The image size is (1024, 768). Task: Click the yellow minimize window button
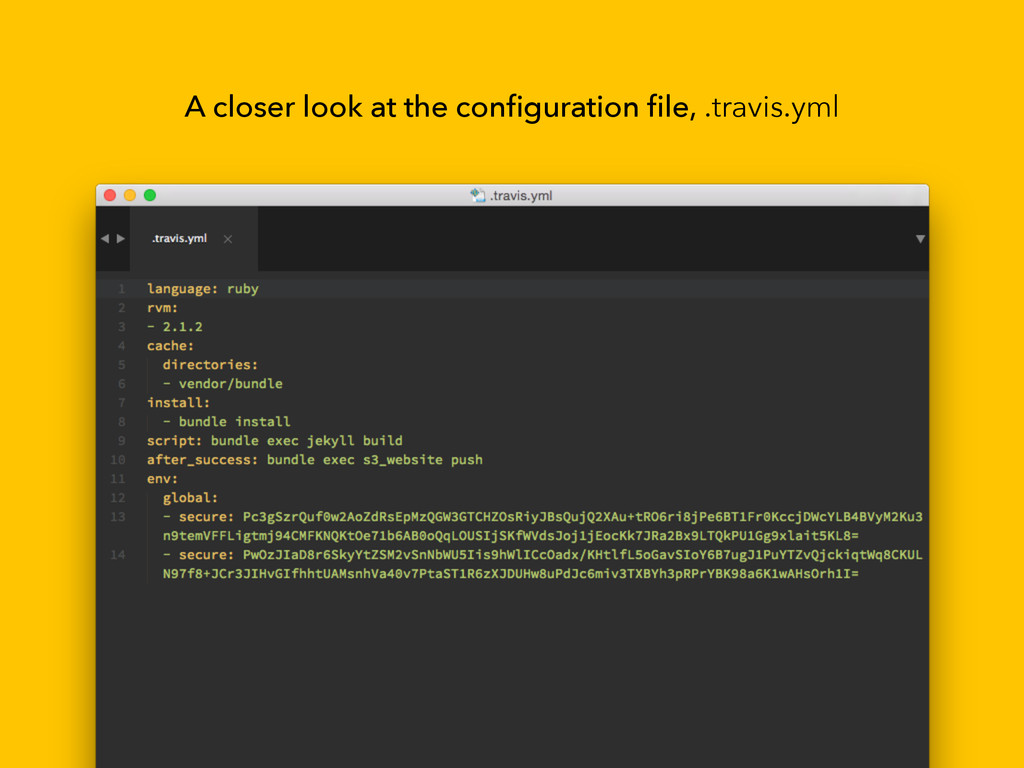pos(130,195)
